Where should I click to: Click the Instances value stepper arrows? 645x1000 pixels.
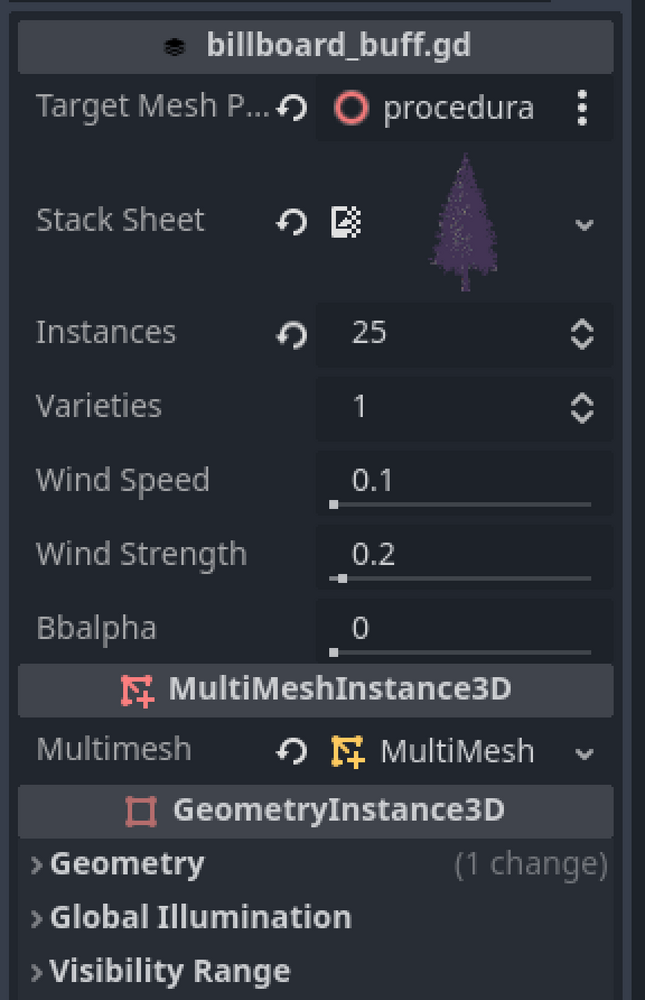582,334
